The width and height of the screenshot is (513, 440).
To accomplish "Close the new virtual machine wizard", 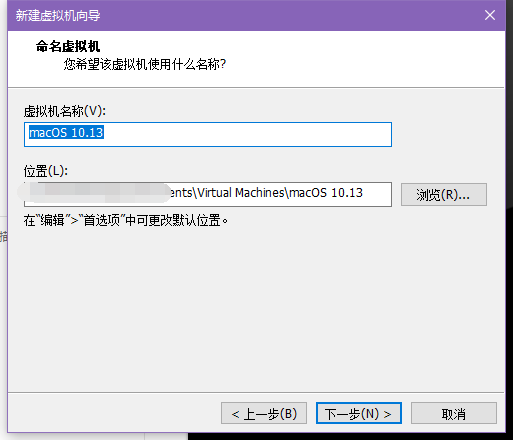I will [490, 15].
